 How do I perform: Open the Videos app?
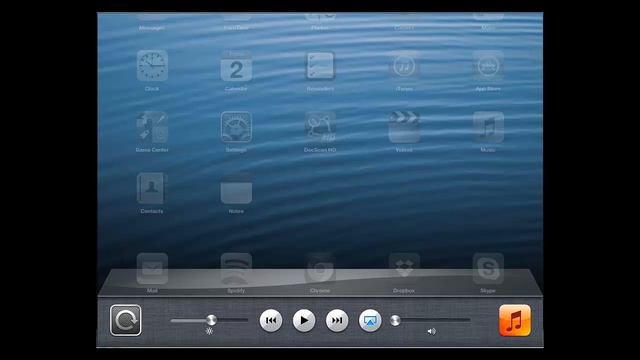click(404, 127)
